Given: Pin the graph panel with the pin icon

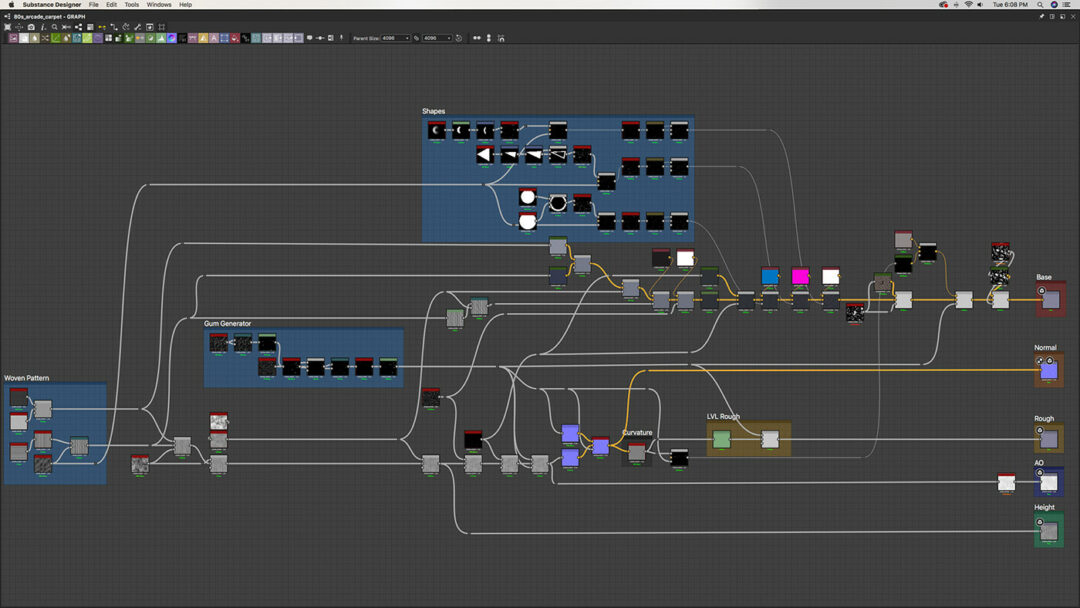Looking at the screenshot, I should [1041, 16].
